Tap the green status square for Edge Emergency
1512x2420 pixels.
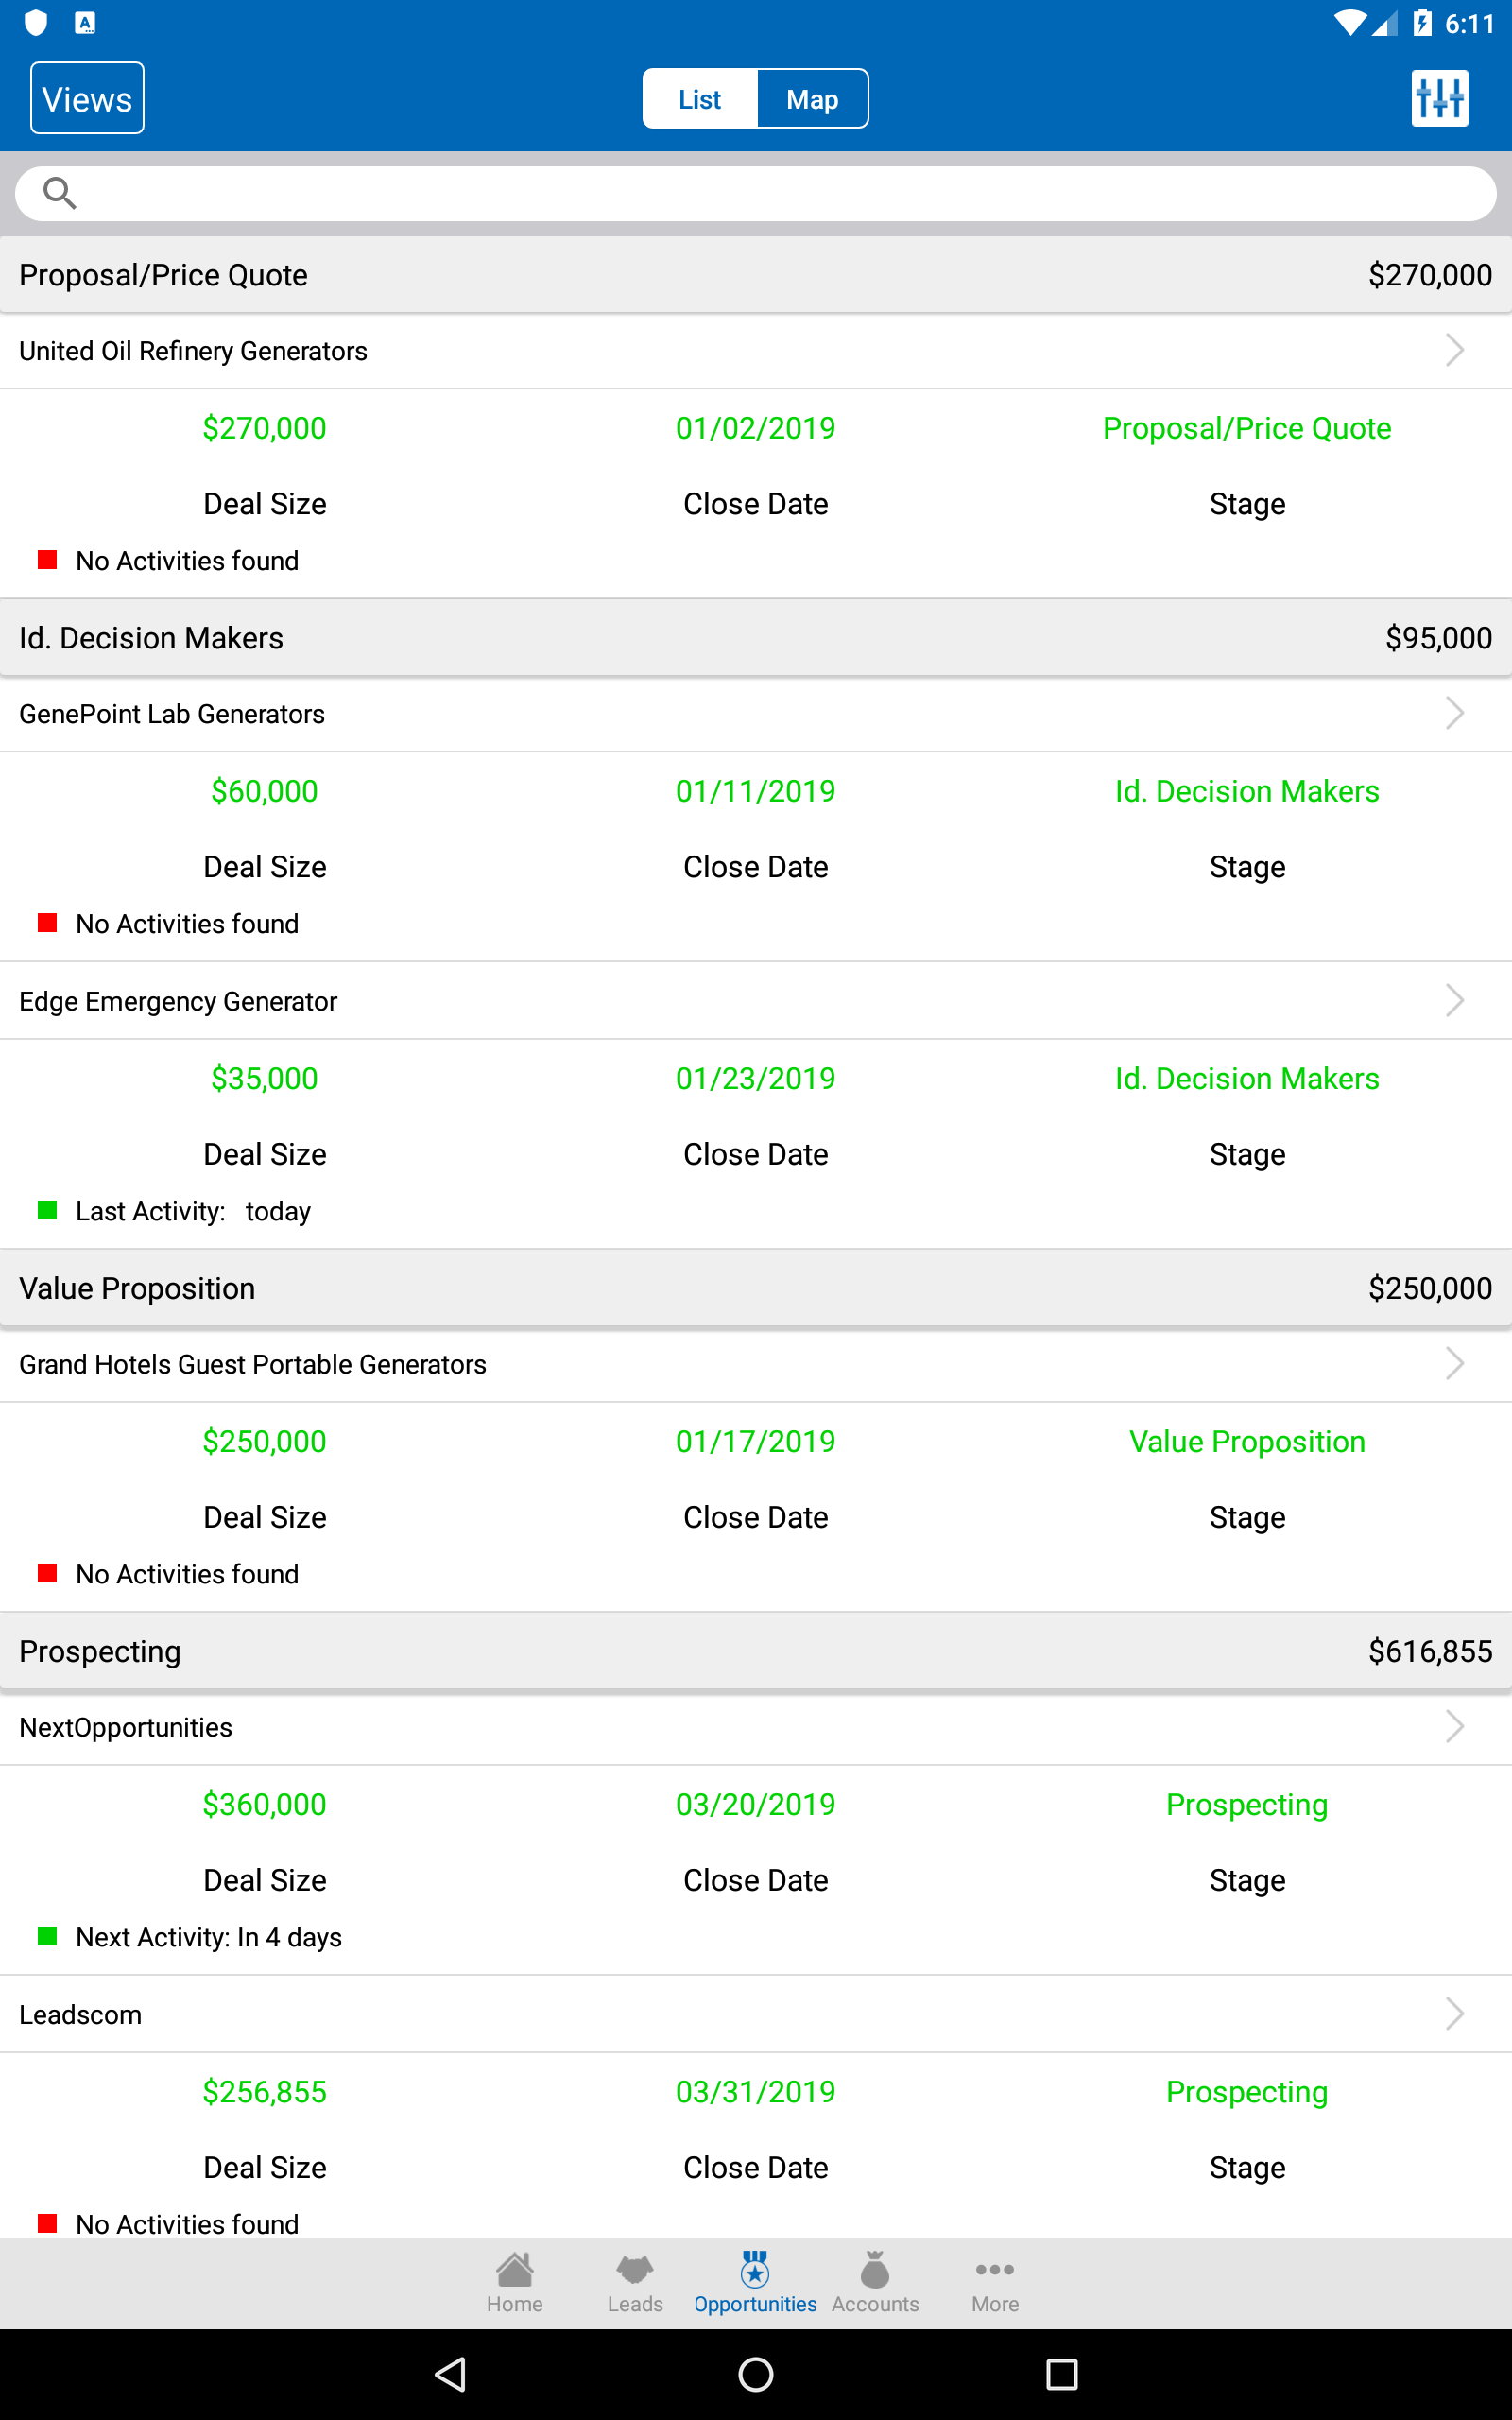[47, 1210]
